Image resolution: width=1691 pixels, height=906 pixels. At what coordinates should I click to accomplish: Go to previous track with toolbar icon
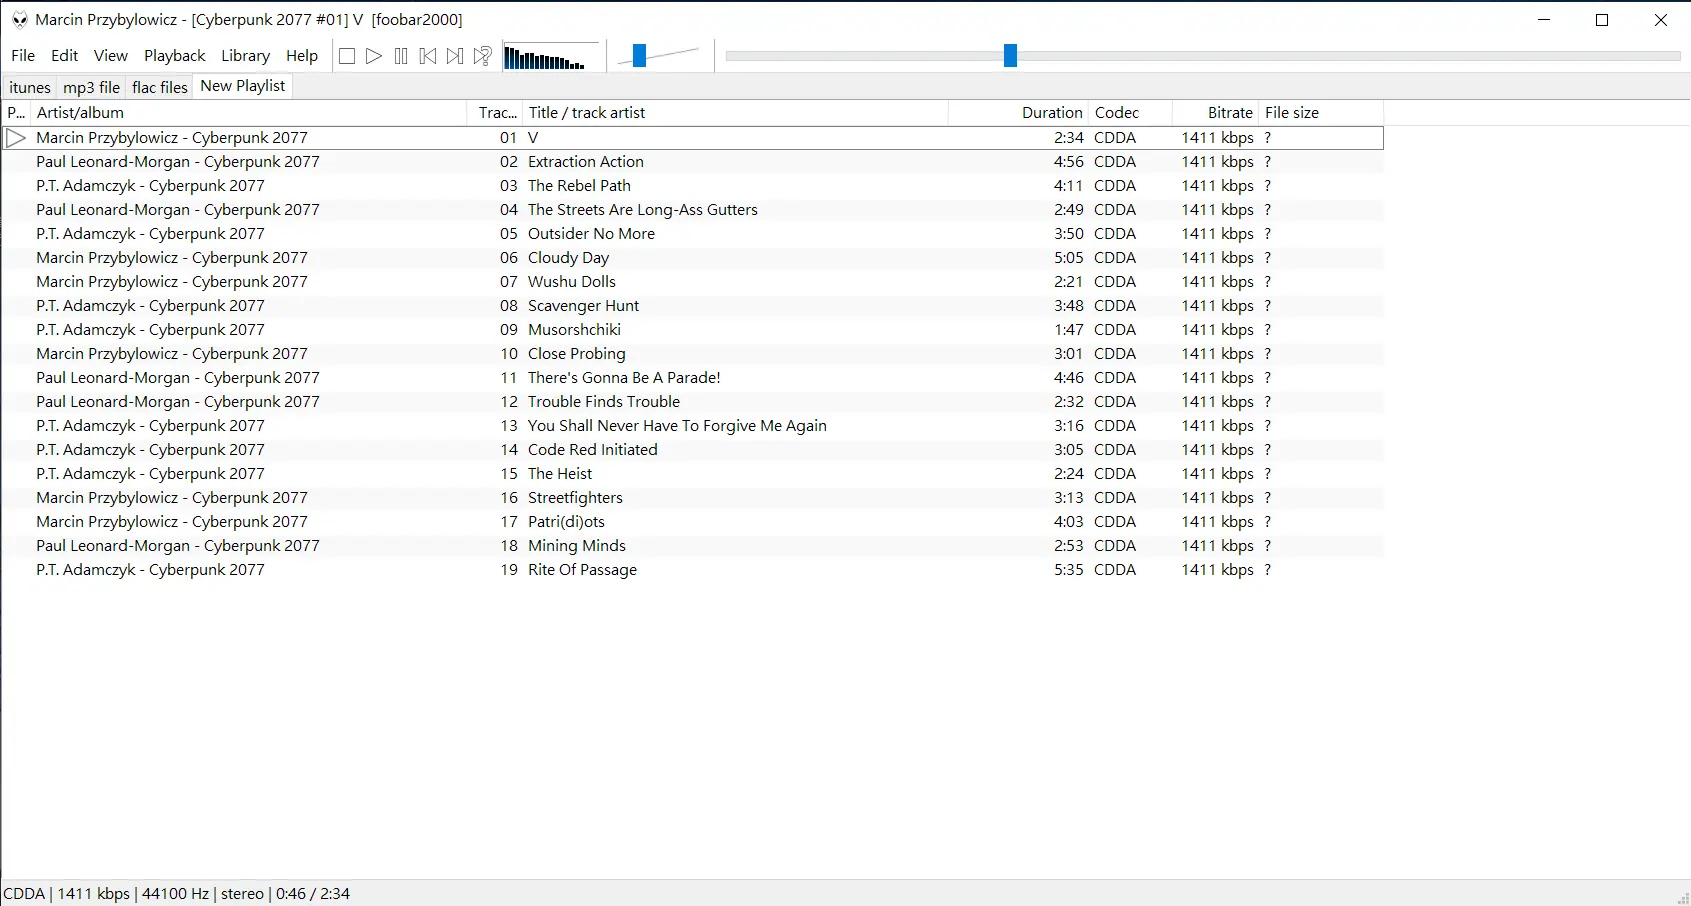[428, 56]
